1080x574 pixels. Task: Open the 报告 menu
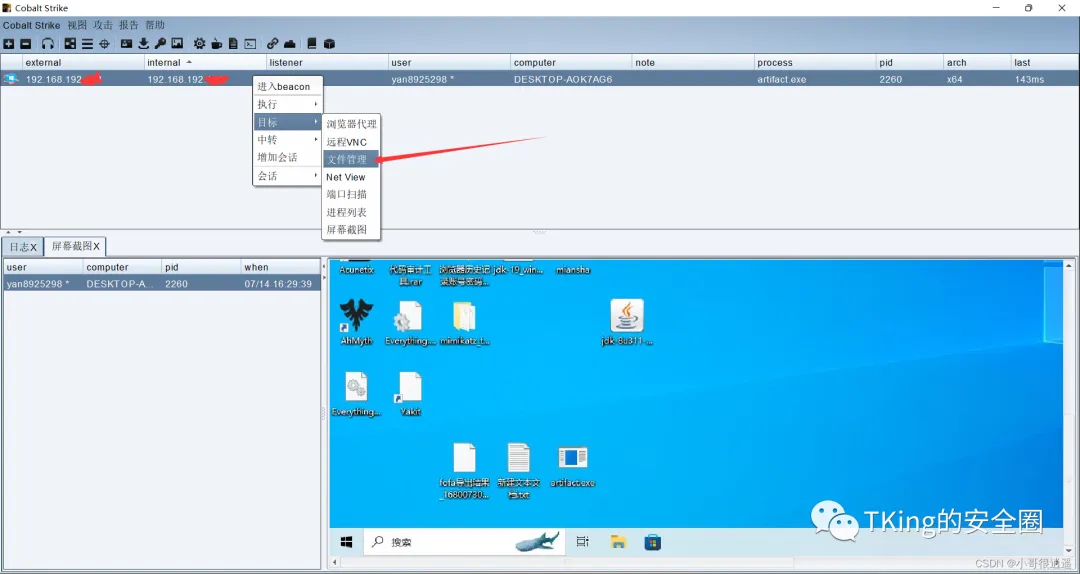click(x=129, y=25)
